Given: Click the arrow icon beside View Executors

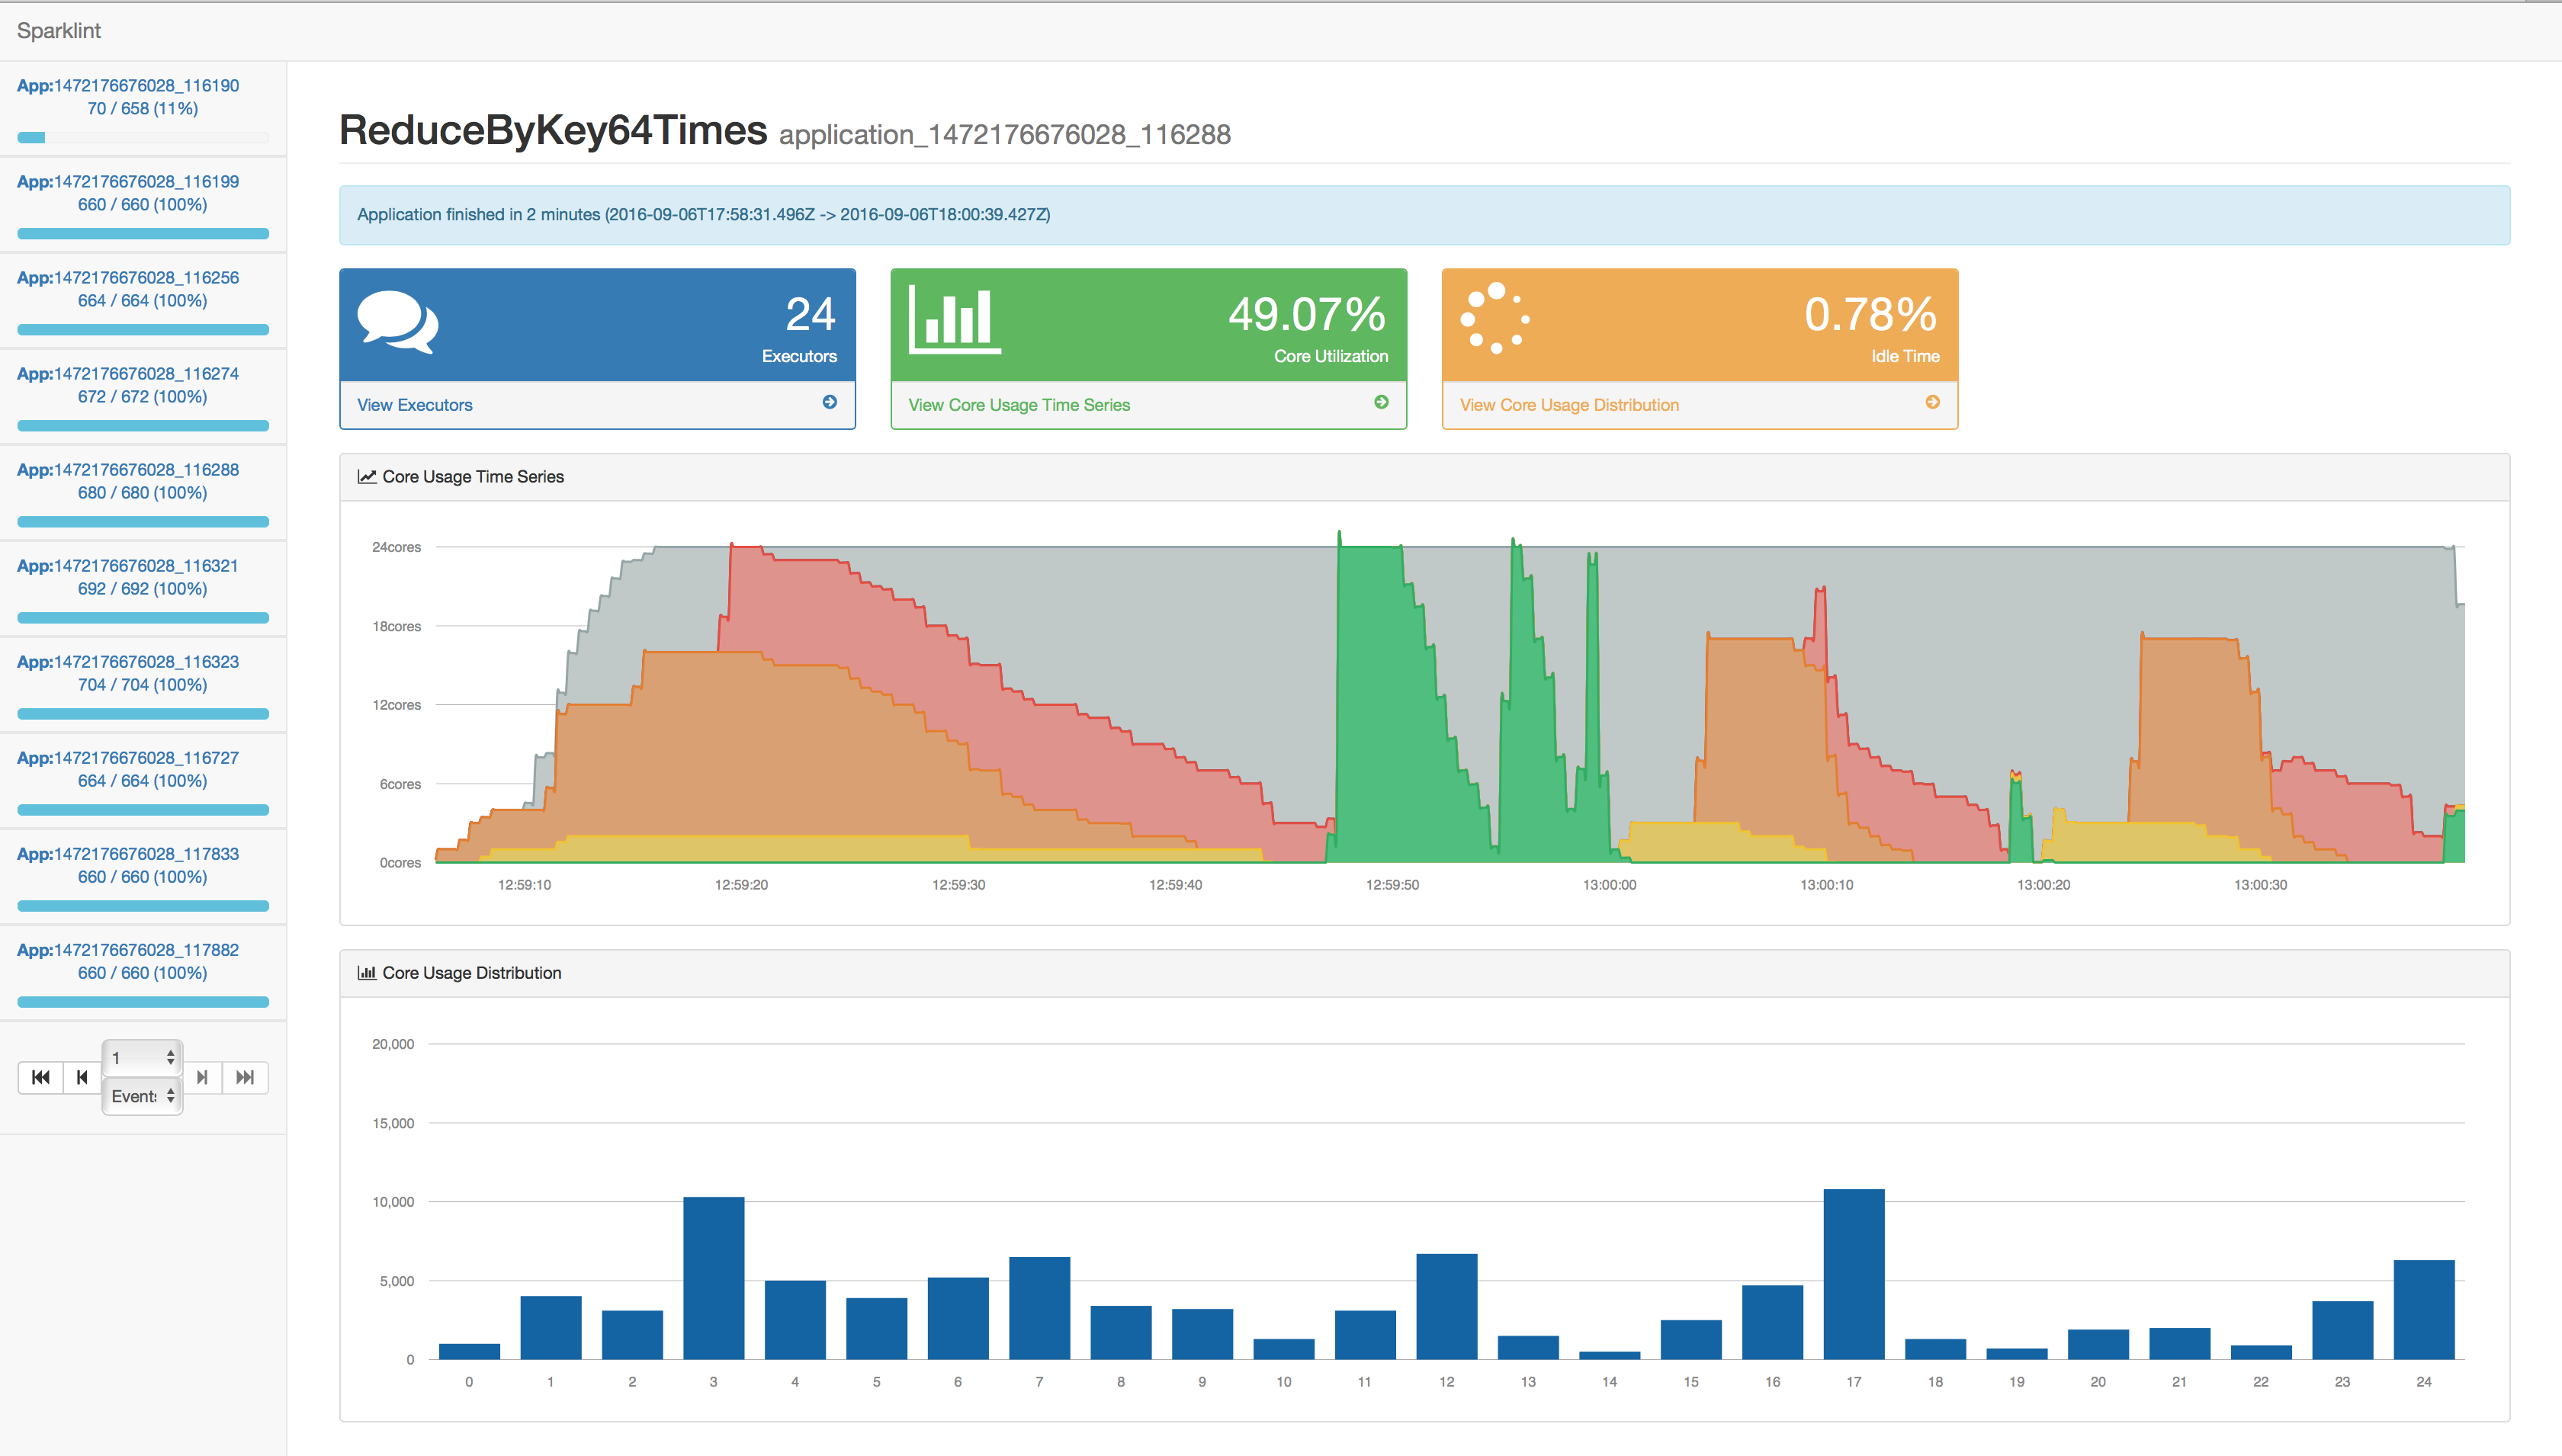Looking at the screenshot, I should [829, 402].
